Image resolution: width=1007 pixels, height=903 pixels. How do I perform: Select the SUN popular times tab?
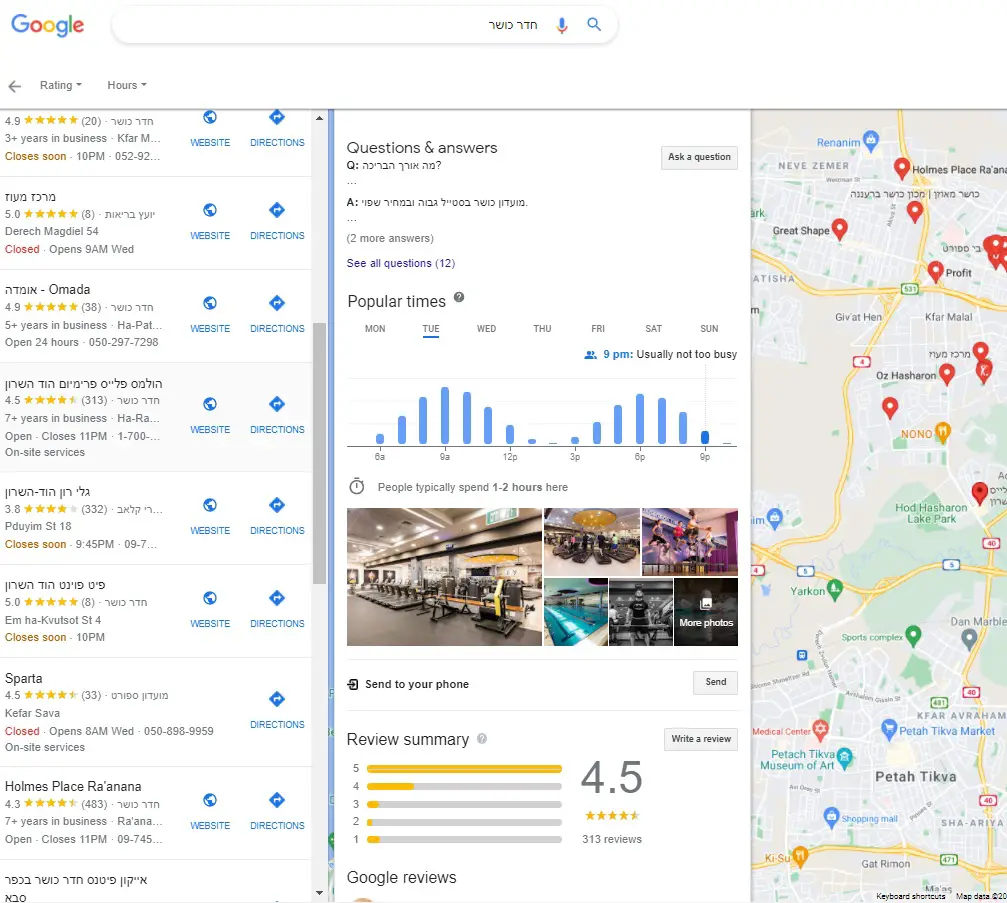tap(709, 329)
